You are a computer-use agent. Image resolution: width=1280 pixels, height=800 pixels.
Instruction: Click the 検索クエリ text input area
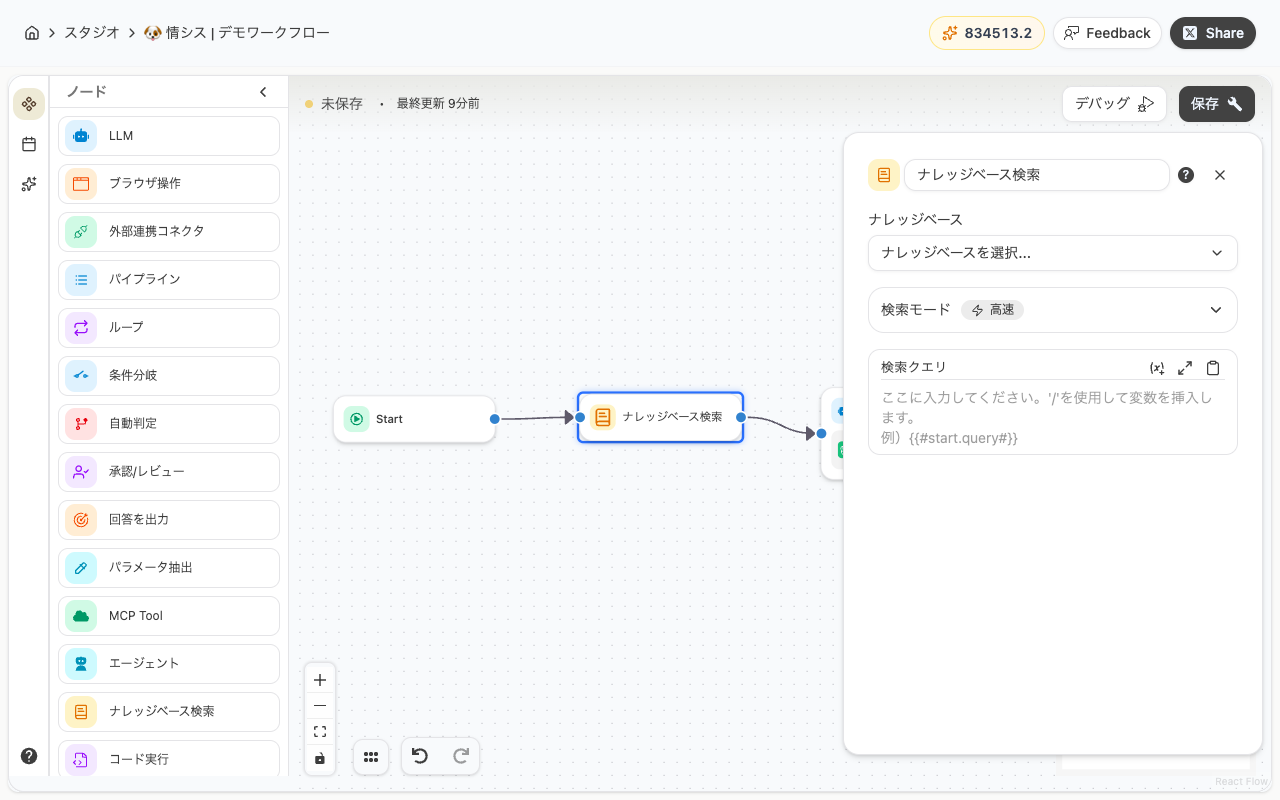(1052, 418)
